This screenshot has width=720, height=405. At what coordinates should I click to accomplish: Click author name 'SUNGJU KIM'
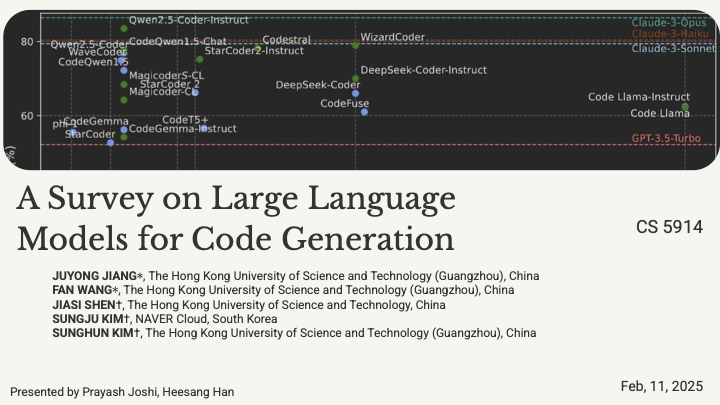[x=88, y=319]
